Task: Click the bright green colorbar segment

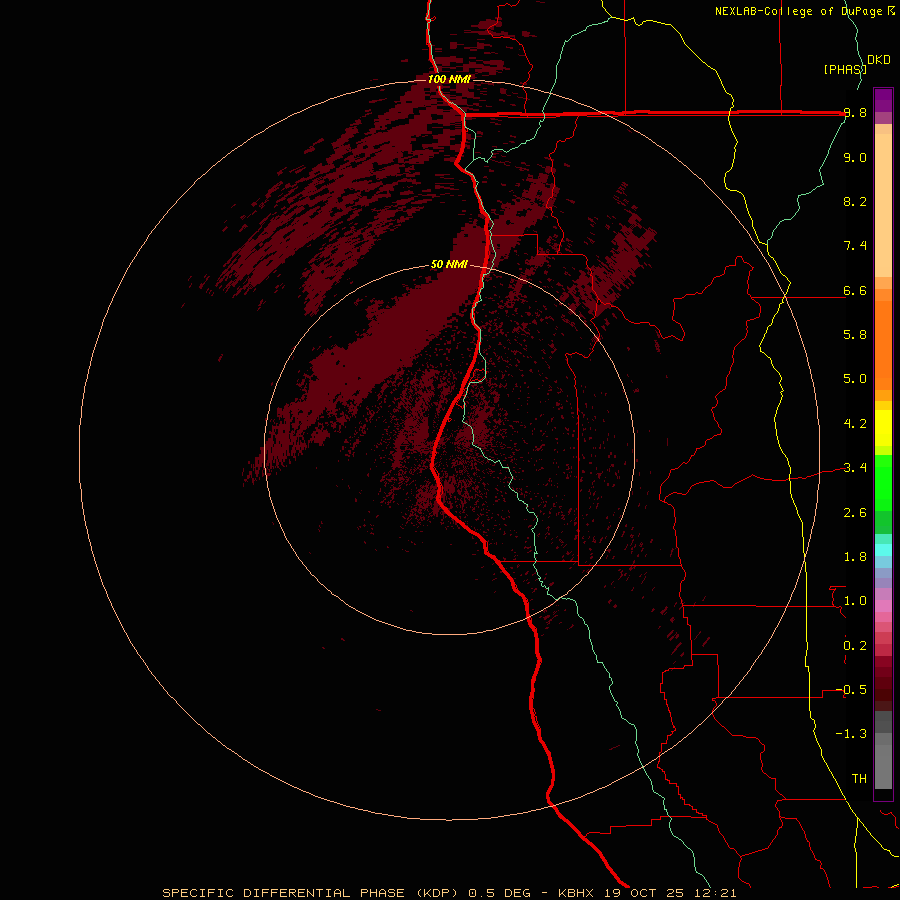Action: pos(883,483)
